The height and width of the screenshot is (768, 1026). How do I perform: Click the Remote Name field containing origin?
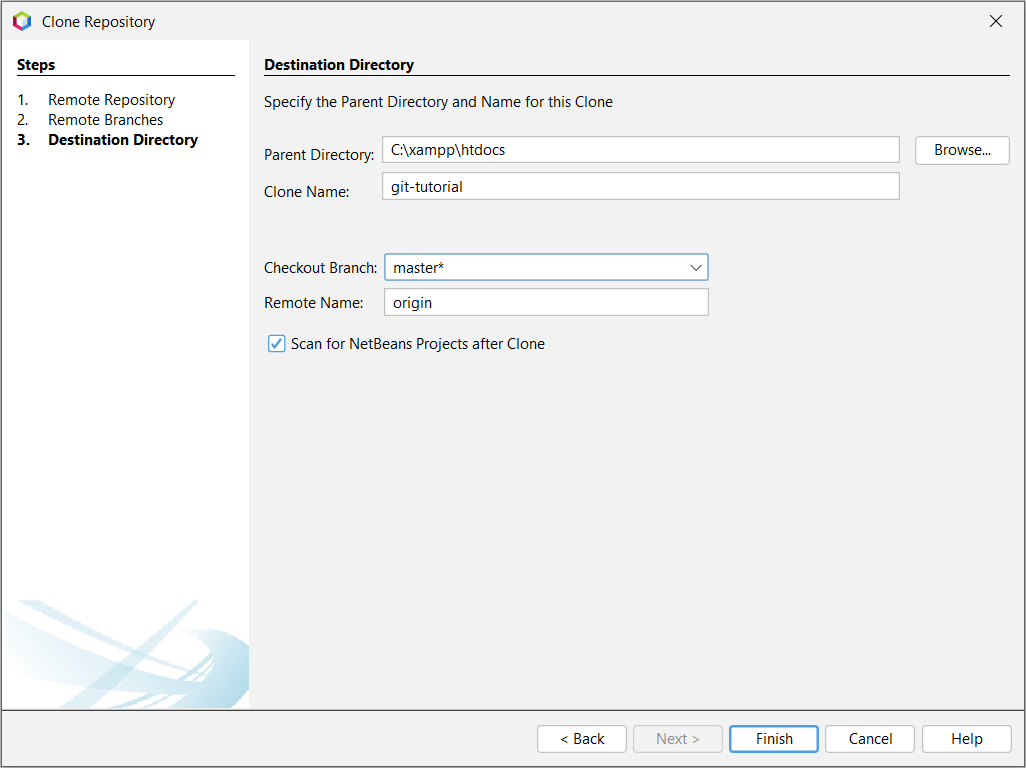pyautogui.click(x=546, y=303)
